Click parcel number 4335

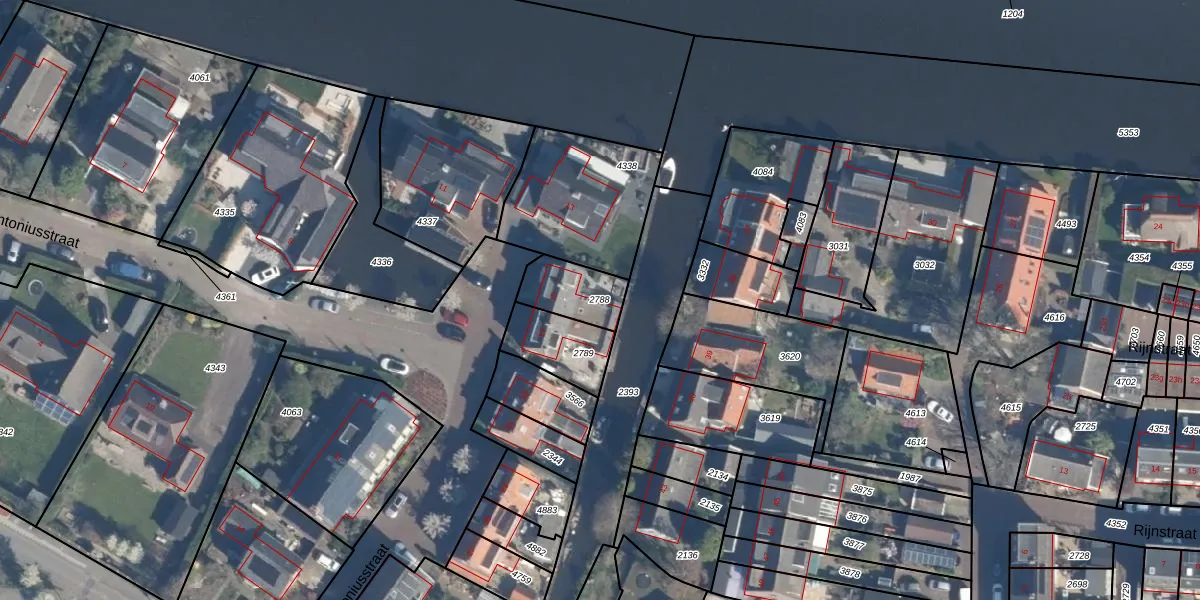click(x=224, y=212)
